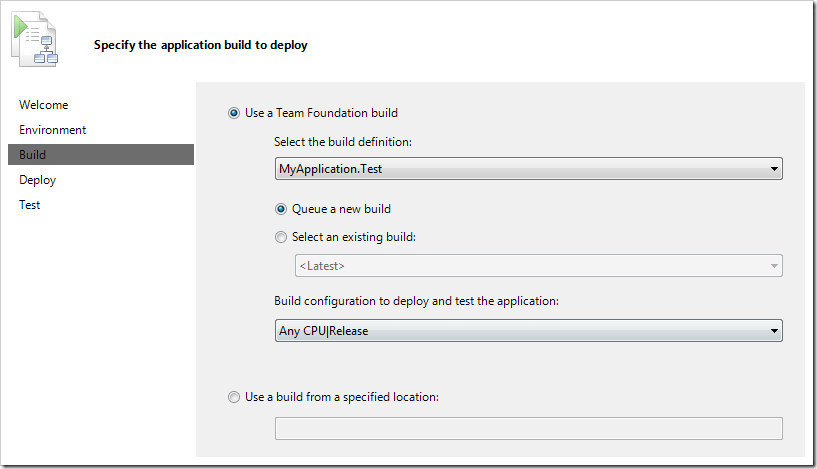Click the build workflow wizard icon
Image resolution: width=817 pixels, height=469 pixels.
pyautogui.click(x=35, y=40)
